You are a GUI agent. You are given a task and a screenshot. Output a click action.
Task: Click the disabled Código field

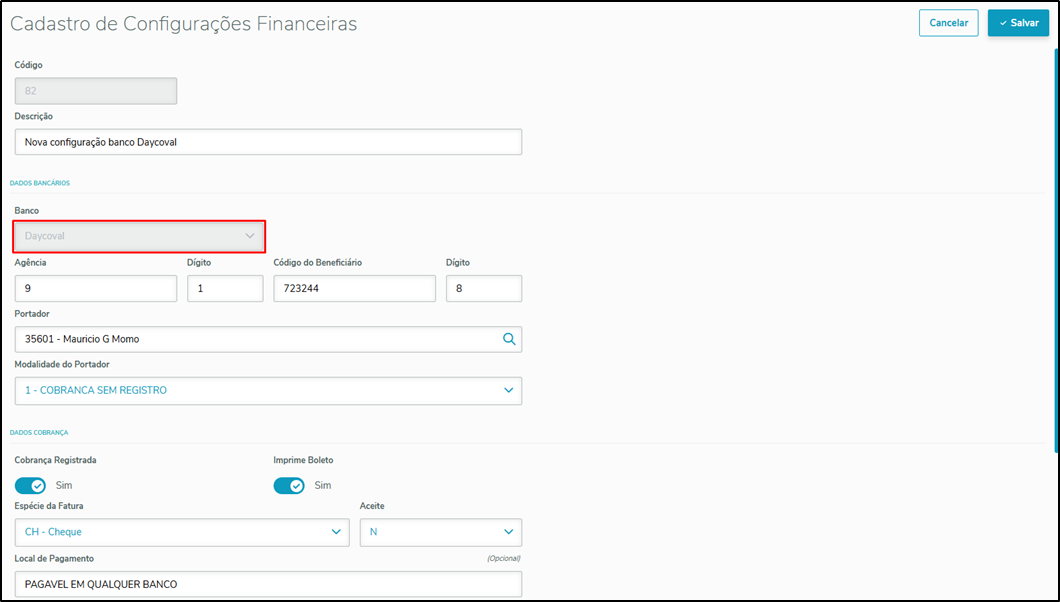(x=96, y=91)
